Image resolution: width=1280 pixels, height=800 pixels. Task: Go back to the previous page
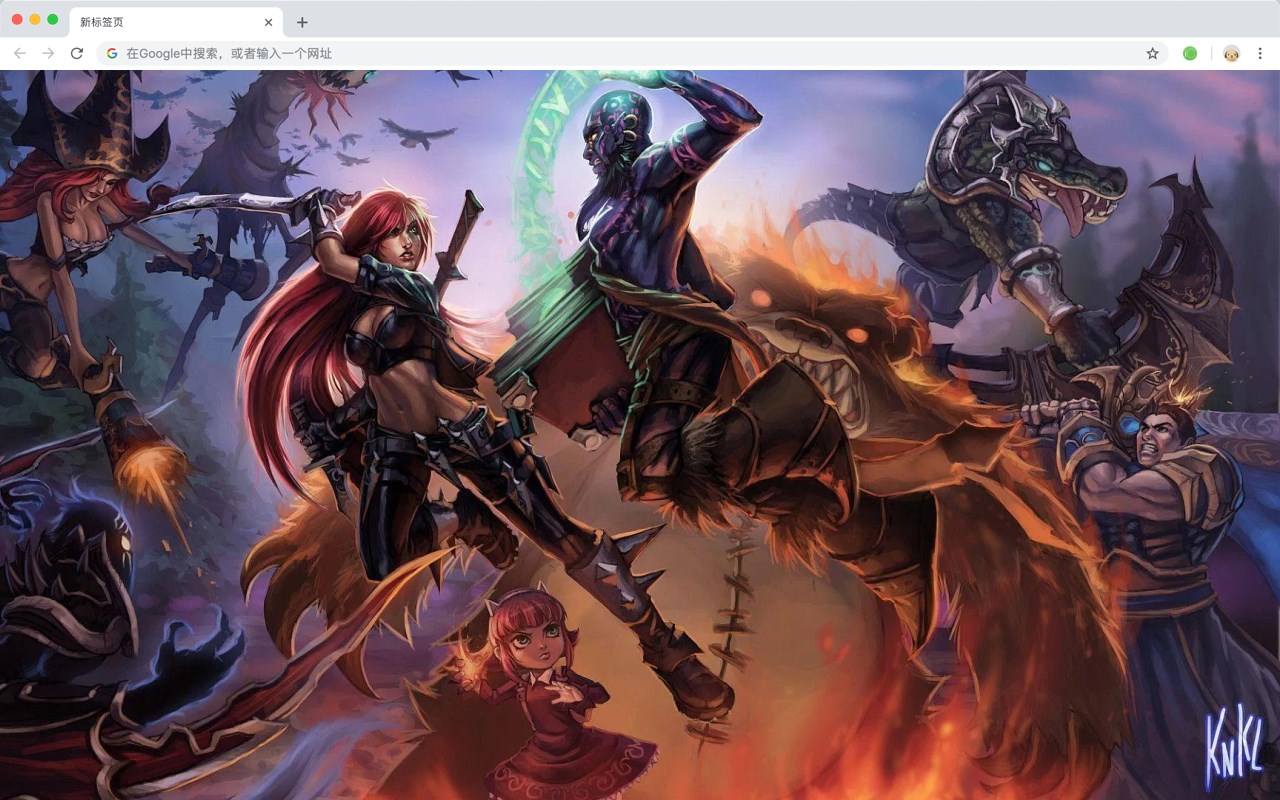[20, 53]
